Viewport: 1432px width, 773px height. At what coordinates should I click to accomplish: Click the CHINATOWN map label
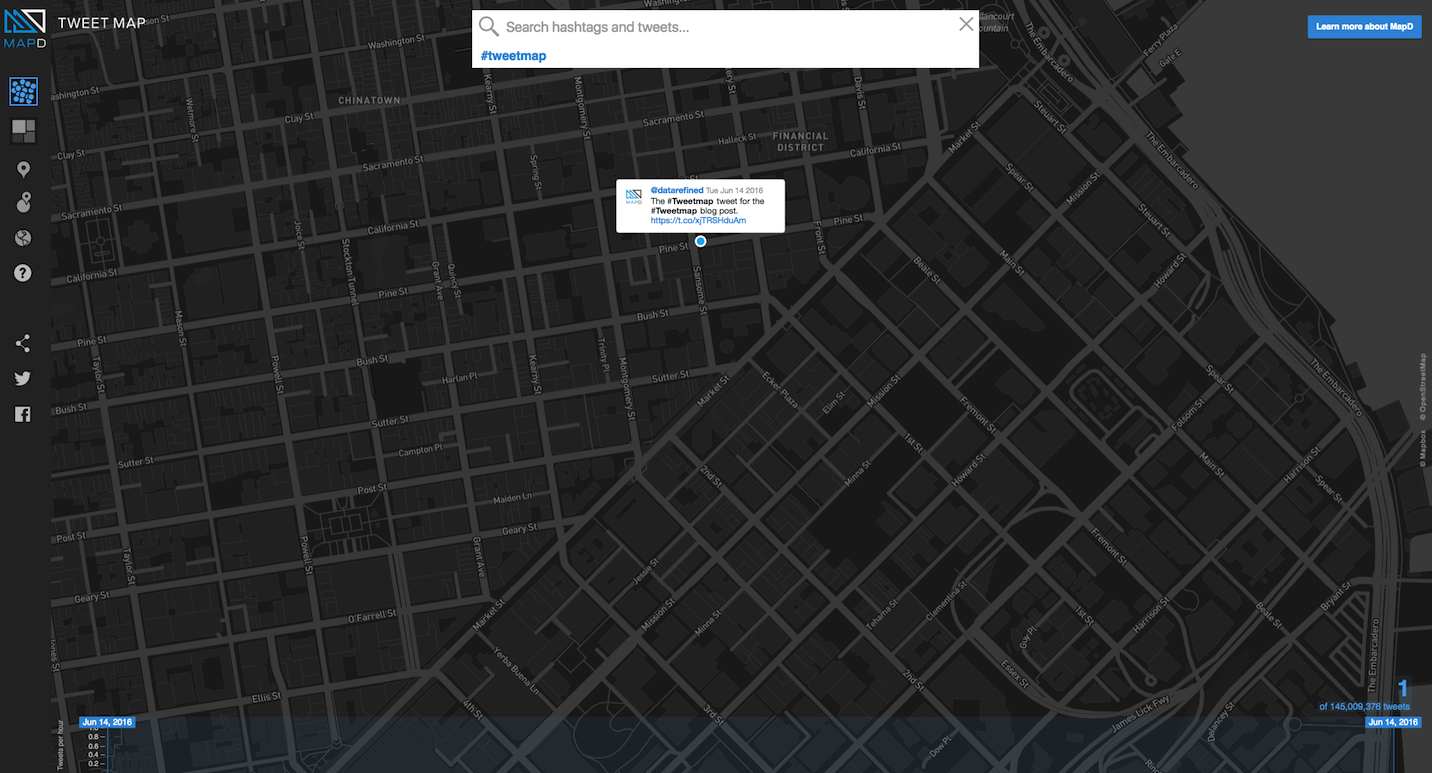369,101
